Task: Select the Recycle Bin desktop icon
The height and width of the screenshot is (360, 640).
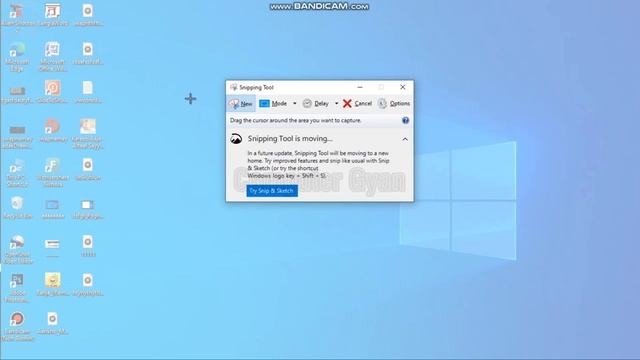Action: point(17,207)
